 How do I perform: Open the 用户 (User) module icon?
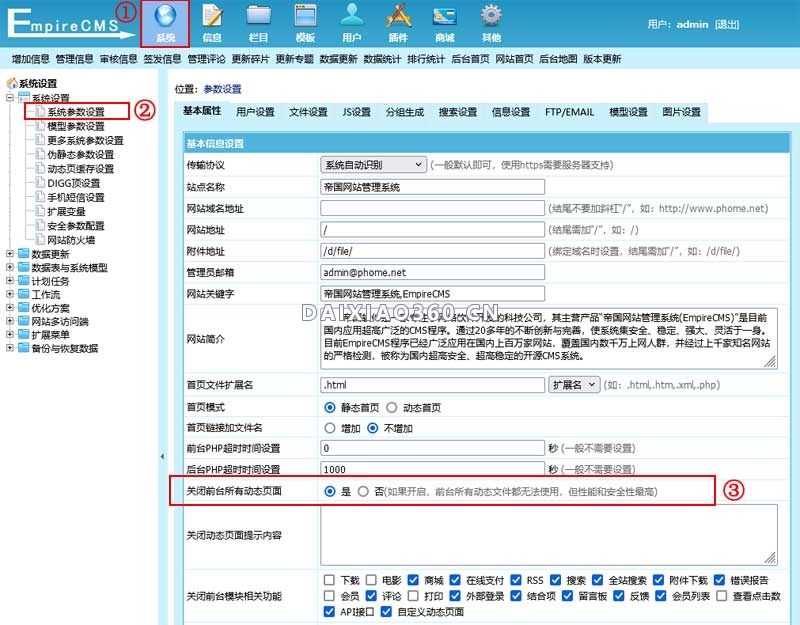coord(351,20)
